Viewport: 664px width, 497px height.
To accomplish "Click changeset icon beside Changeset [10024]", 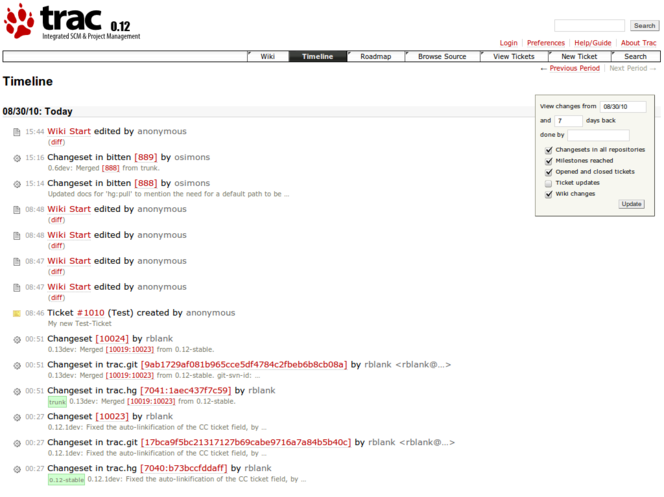I will pos(17,339).
